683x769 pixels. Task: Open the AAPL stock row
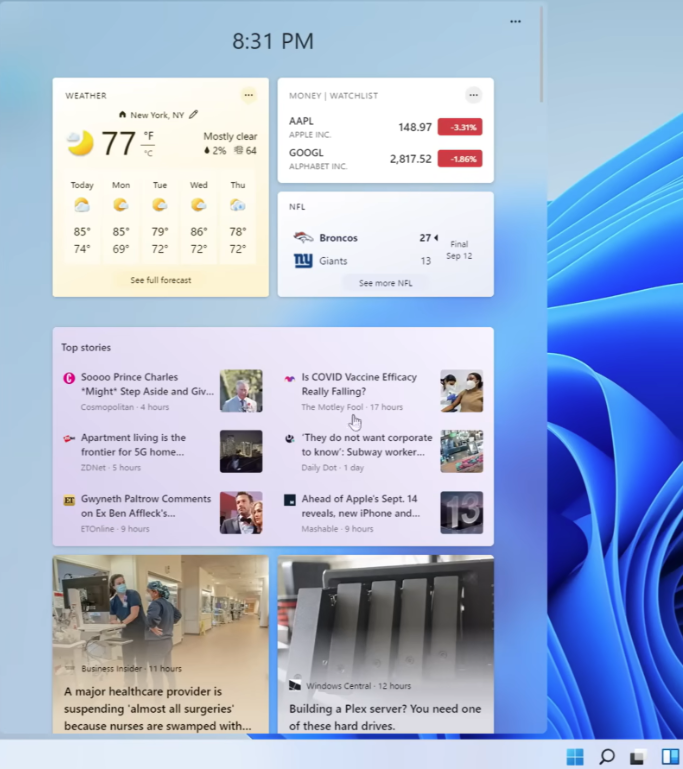click(385, 127)
